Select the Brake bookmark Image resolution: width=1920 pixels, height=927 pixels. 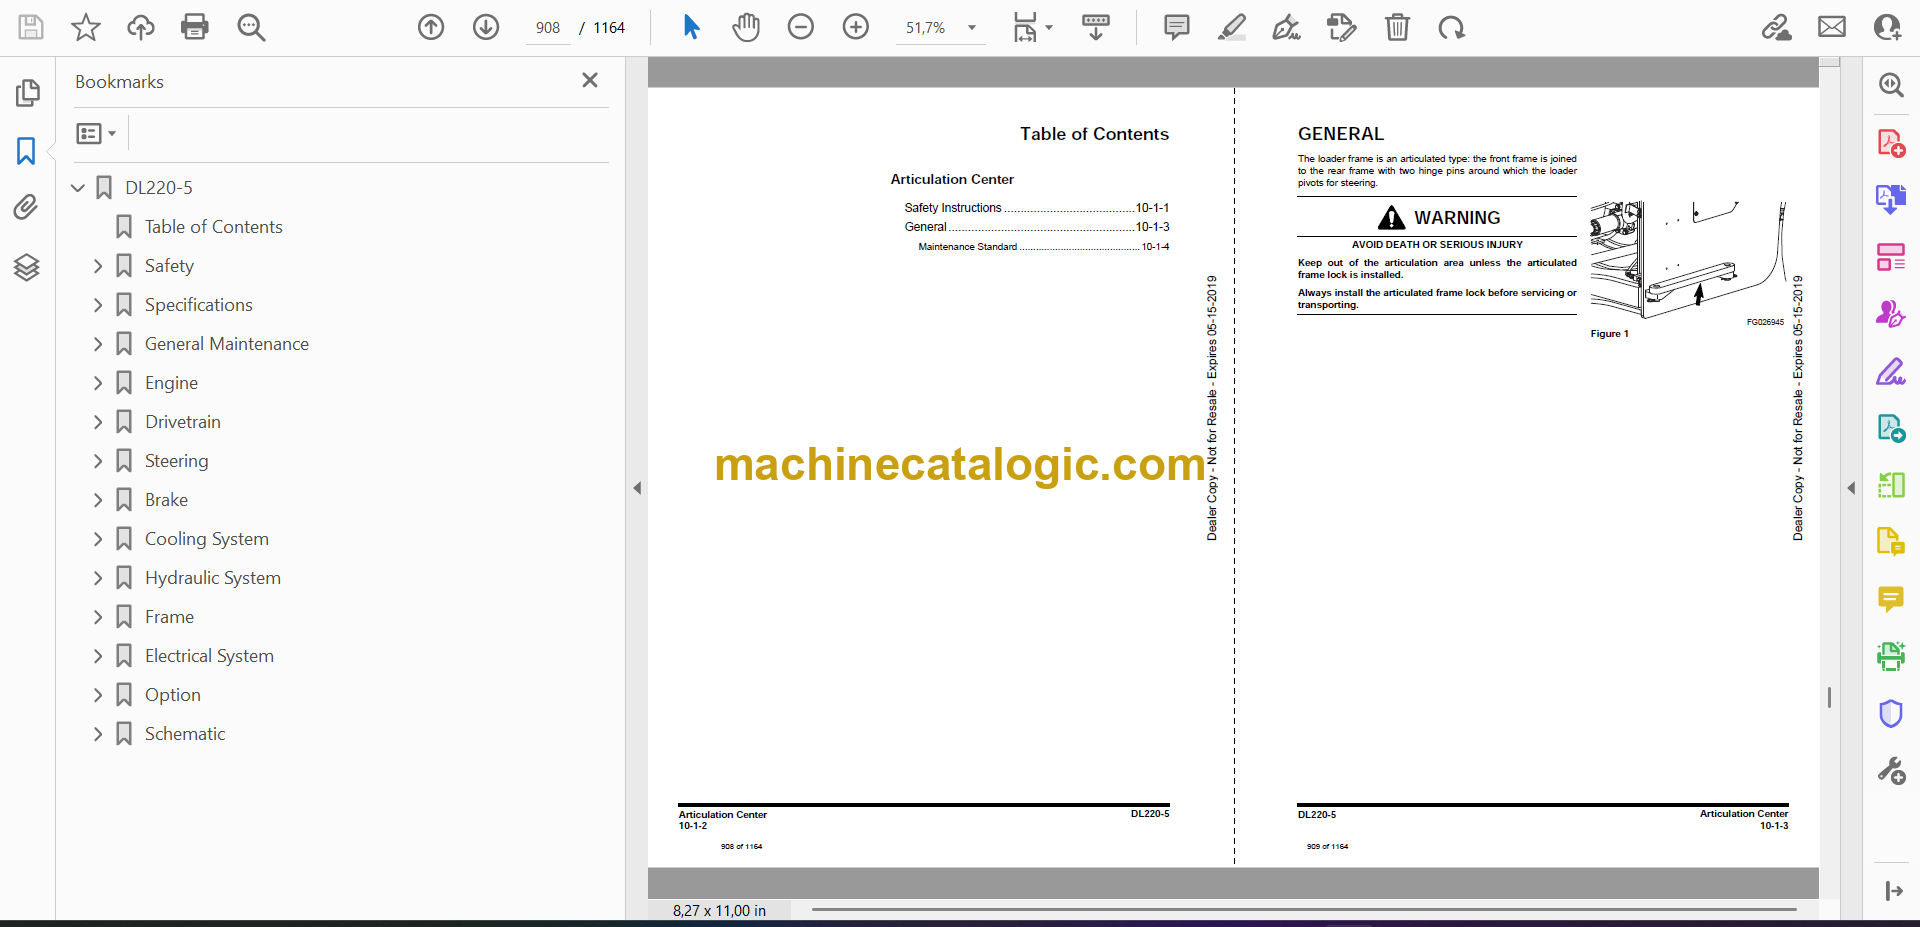[x=166, y=500]
